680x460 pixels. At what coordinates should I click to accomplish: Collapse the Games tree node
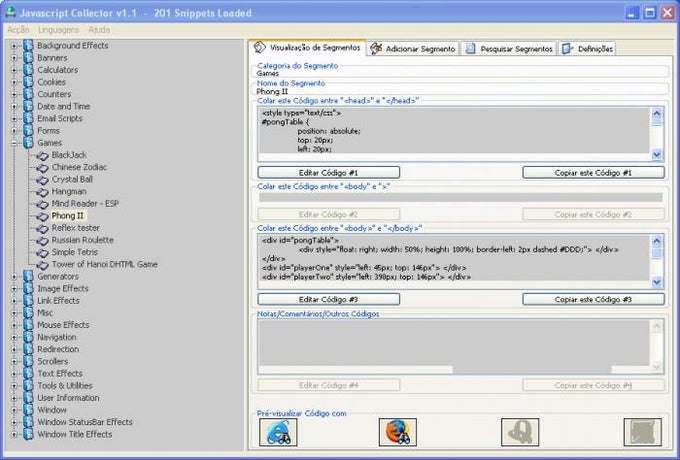[x=14, y=143]
